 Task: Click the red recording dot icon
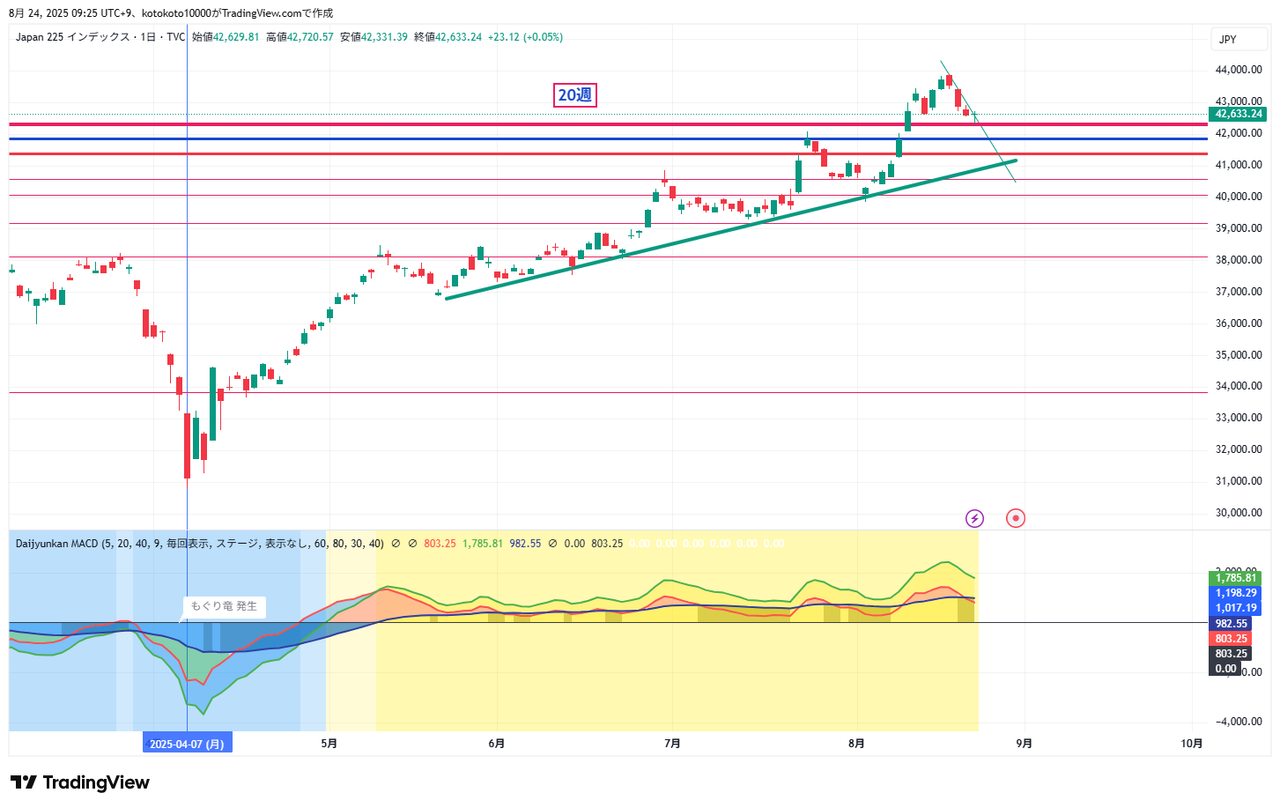[1015, 518]
